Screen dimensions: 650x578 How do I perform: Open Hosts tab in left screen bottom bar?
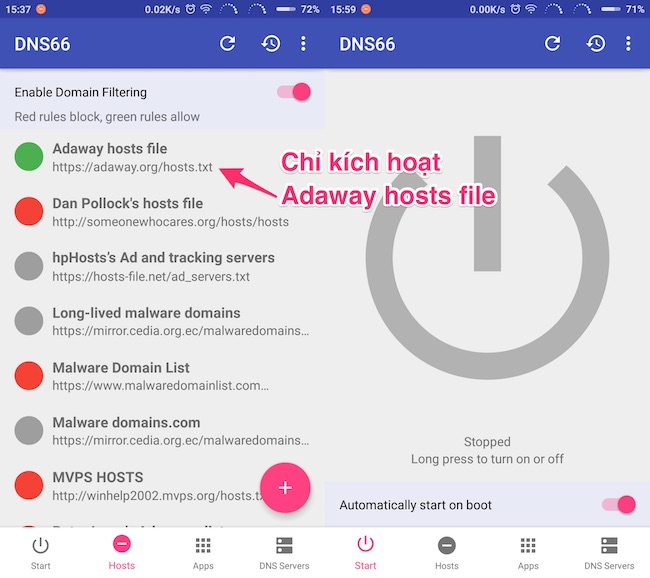click(122, 553)
